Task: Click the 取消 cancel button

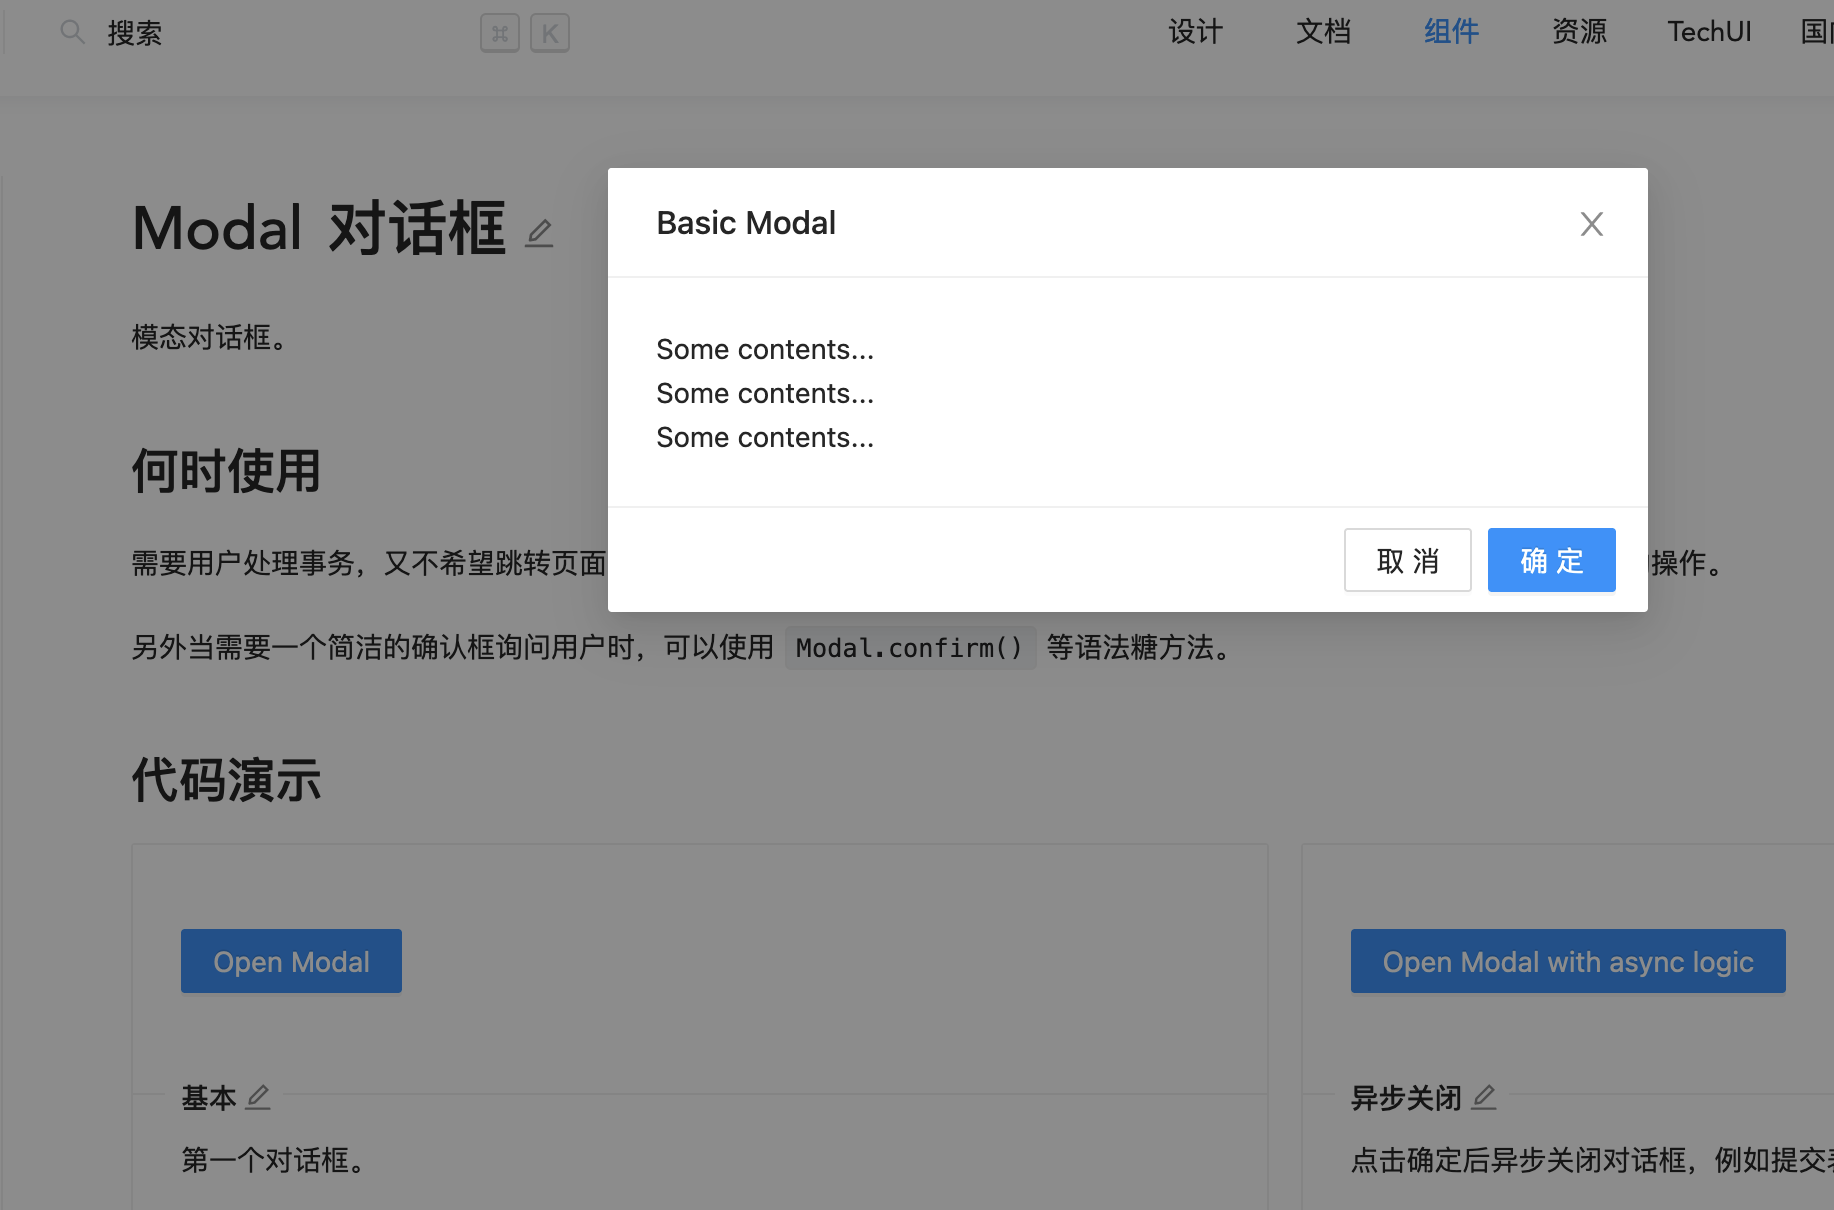Action: (1407, 560)
